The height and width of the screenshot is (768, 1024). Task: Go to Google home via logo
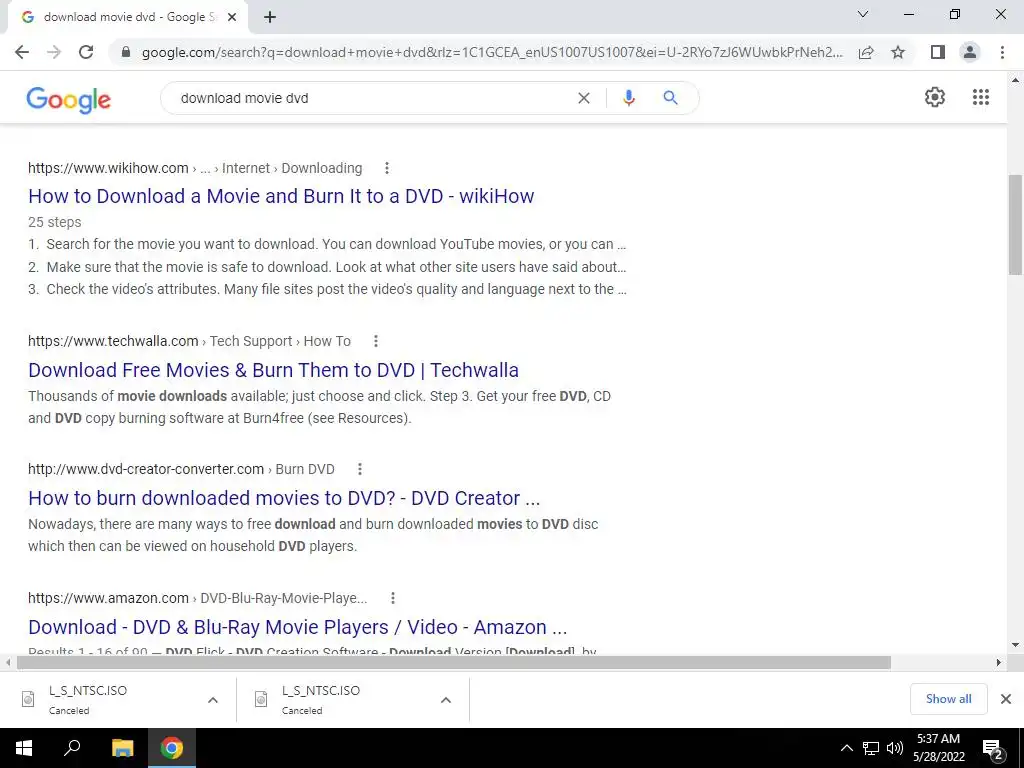(69, 100)
